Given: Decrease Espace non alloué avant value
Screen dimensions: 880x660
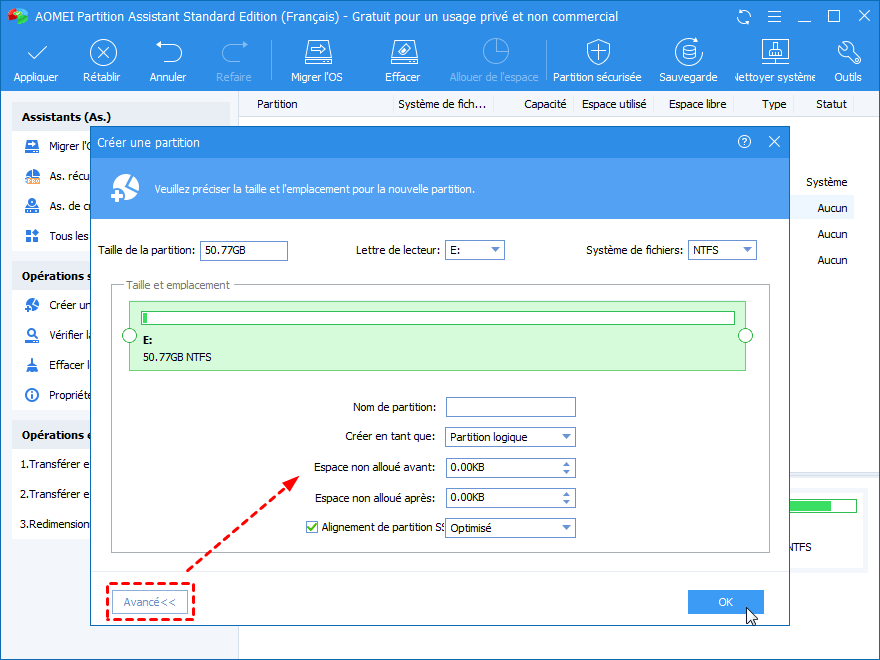Looking at the screenshot, I should pos(566,472).
